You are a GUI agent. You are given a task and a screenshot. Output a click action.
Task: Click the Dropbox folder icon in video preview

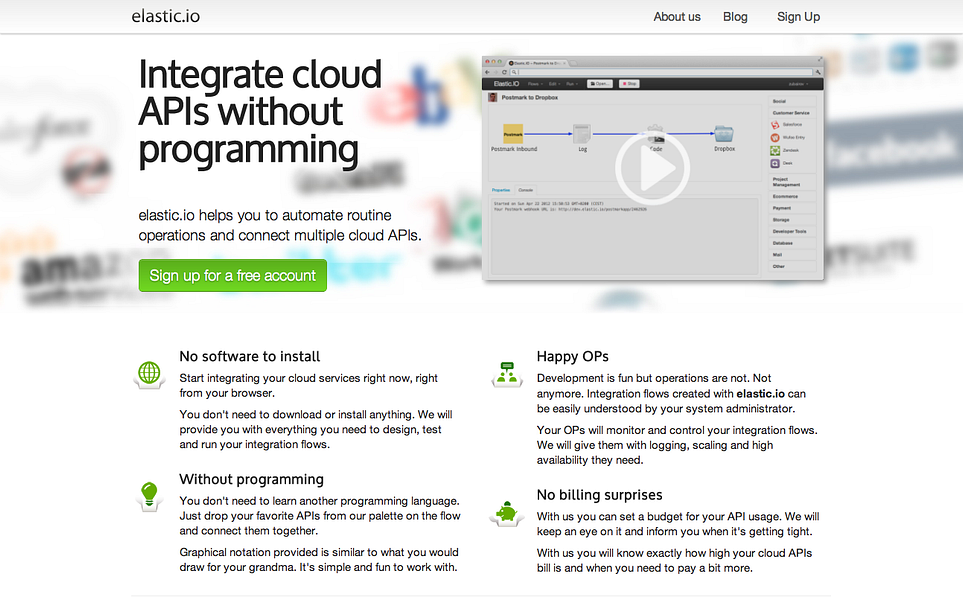[724, 134]
